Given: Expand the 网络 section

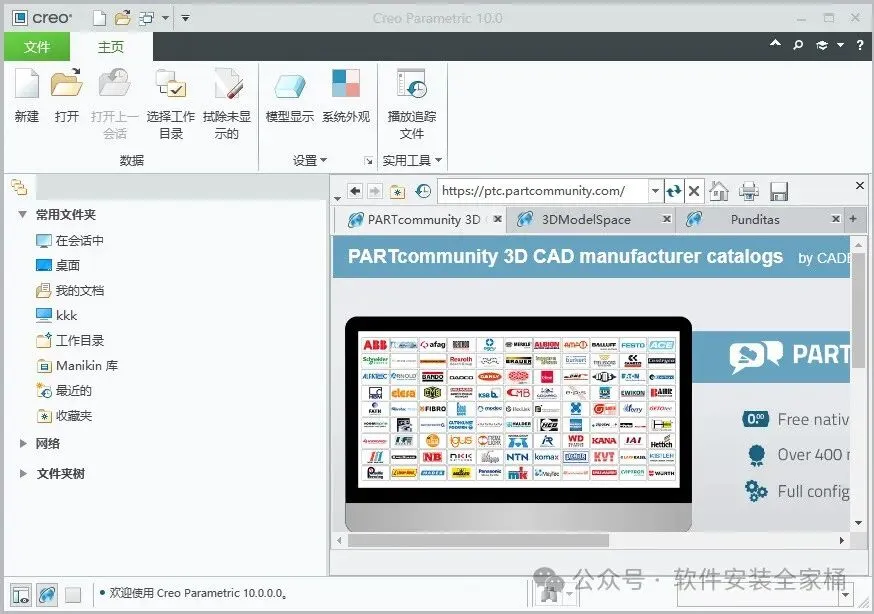Looking at the screenshot, I should tap(23, 444).
